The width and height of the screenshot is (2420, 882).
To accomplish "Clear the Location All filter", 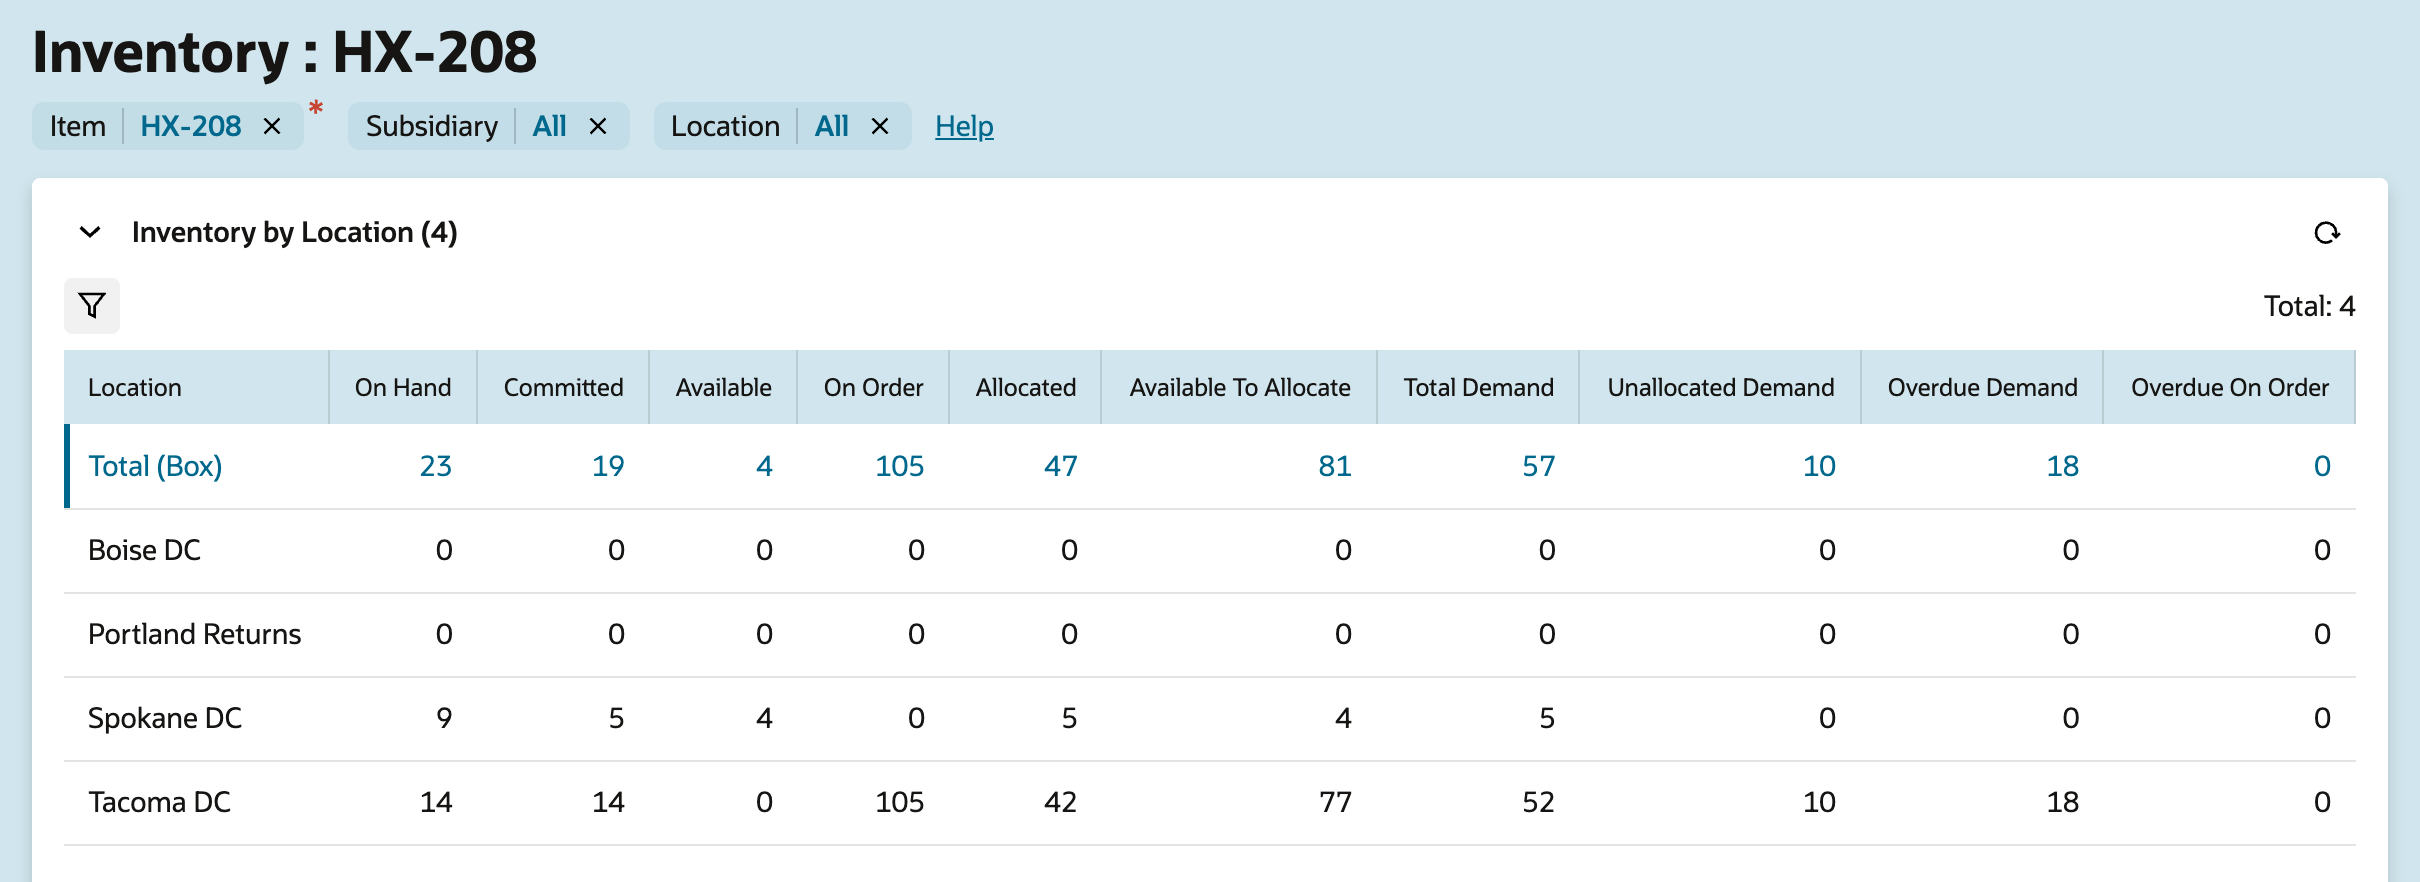I will coord(880,127).
